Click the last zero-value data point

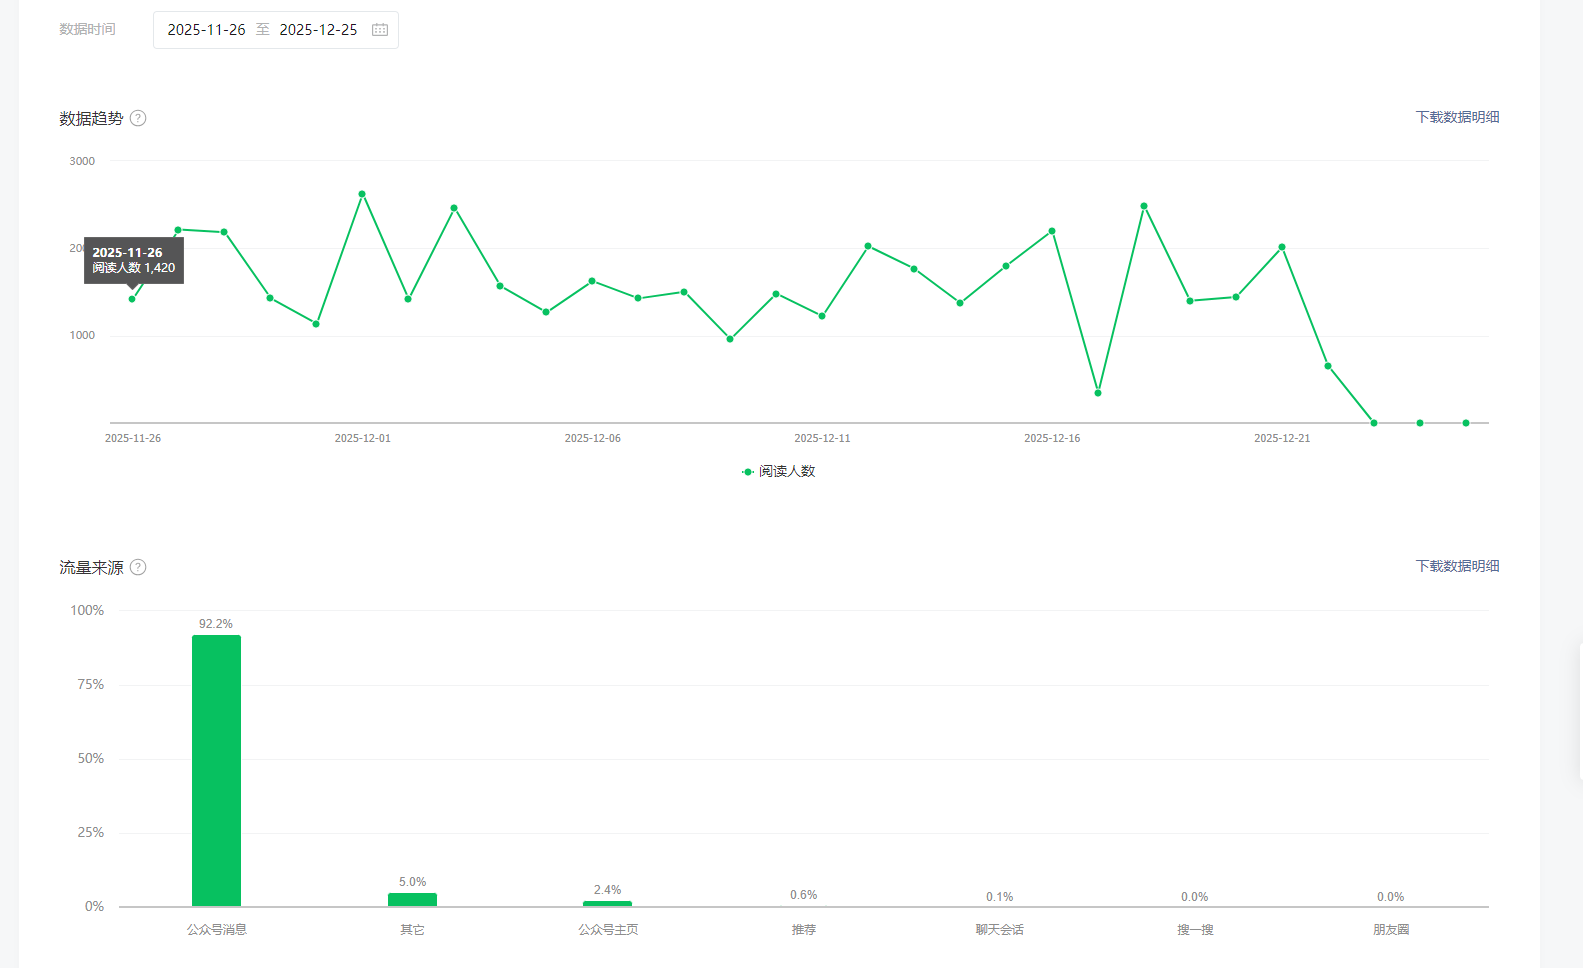(1466, 423)
